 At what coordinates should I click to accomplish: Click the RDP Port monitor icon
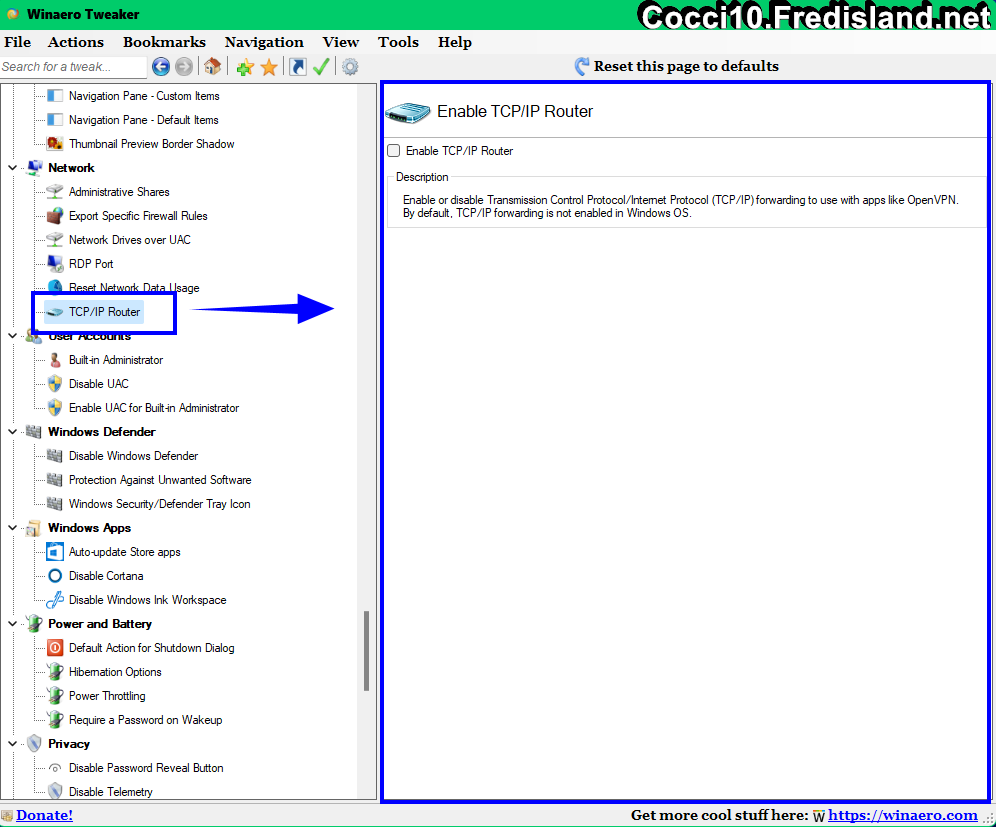(x=55, y=264)
